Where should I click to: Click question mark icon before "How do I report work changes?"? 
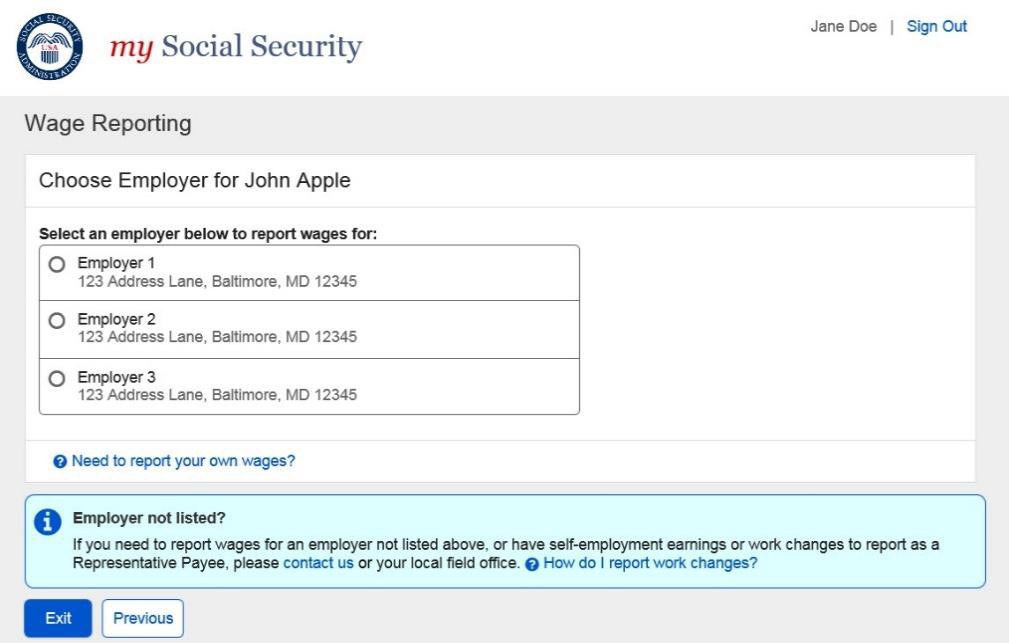pyautogui.click(x=533, y=564)
